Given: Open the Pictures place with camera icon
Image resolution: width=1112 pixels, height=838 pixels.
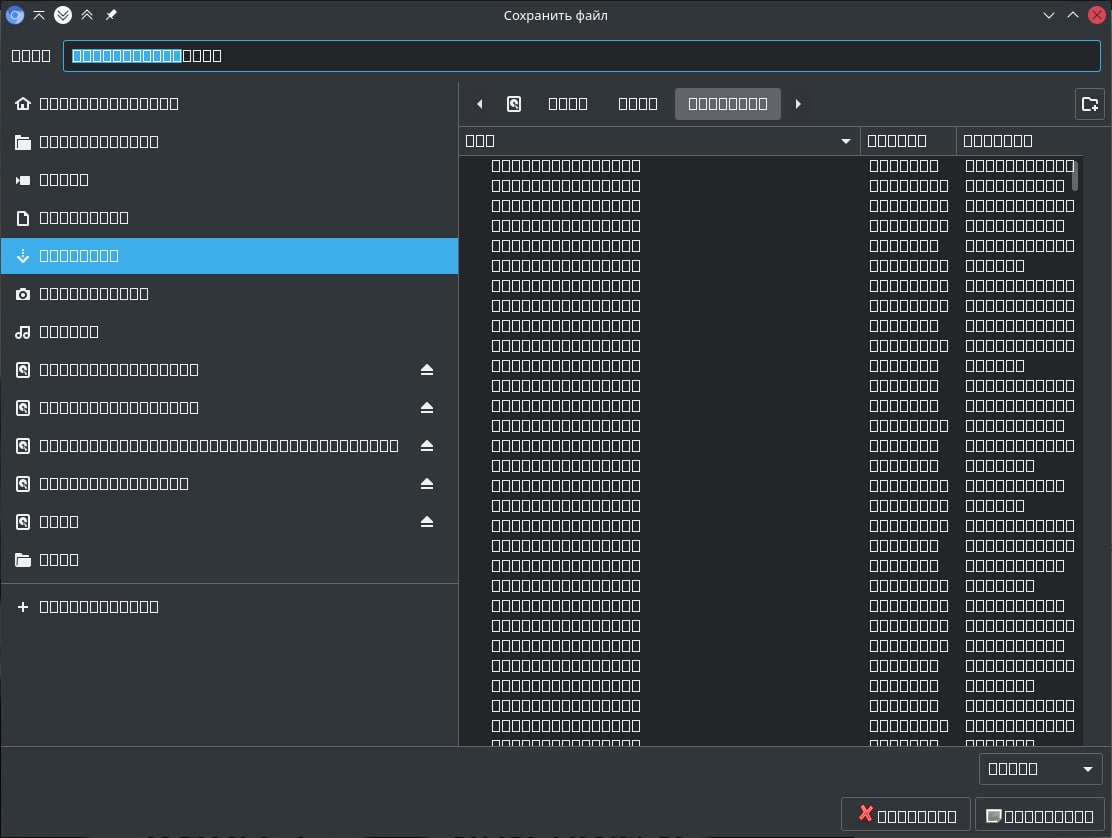Looking at the screenshot, I should tap(229, 294).
